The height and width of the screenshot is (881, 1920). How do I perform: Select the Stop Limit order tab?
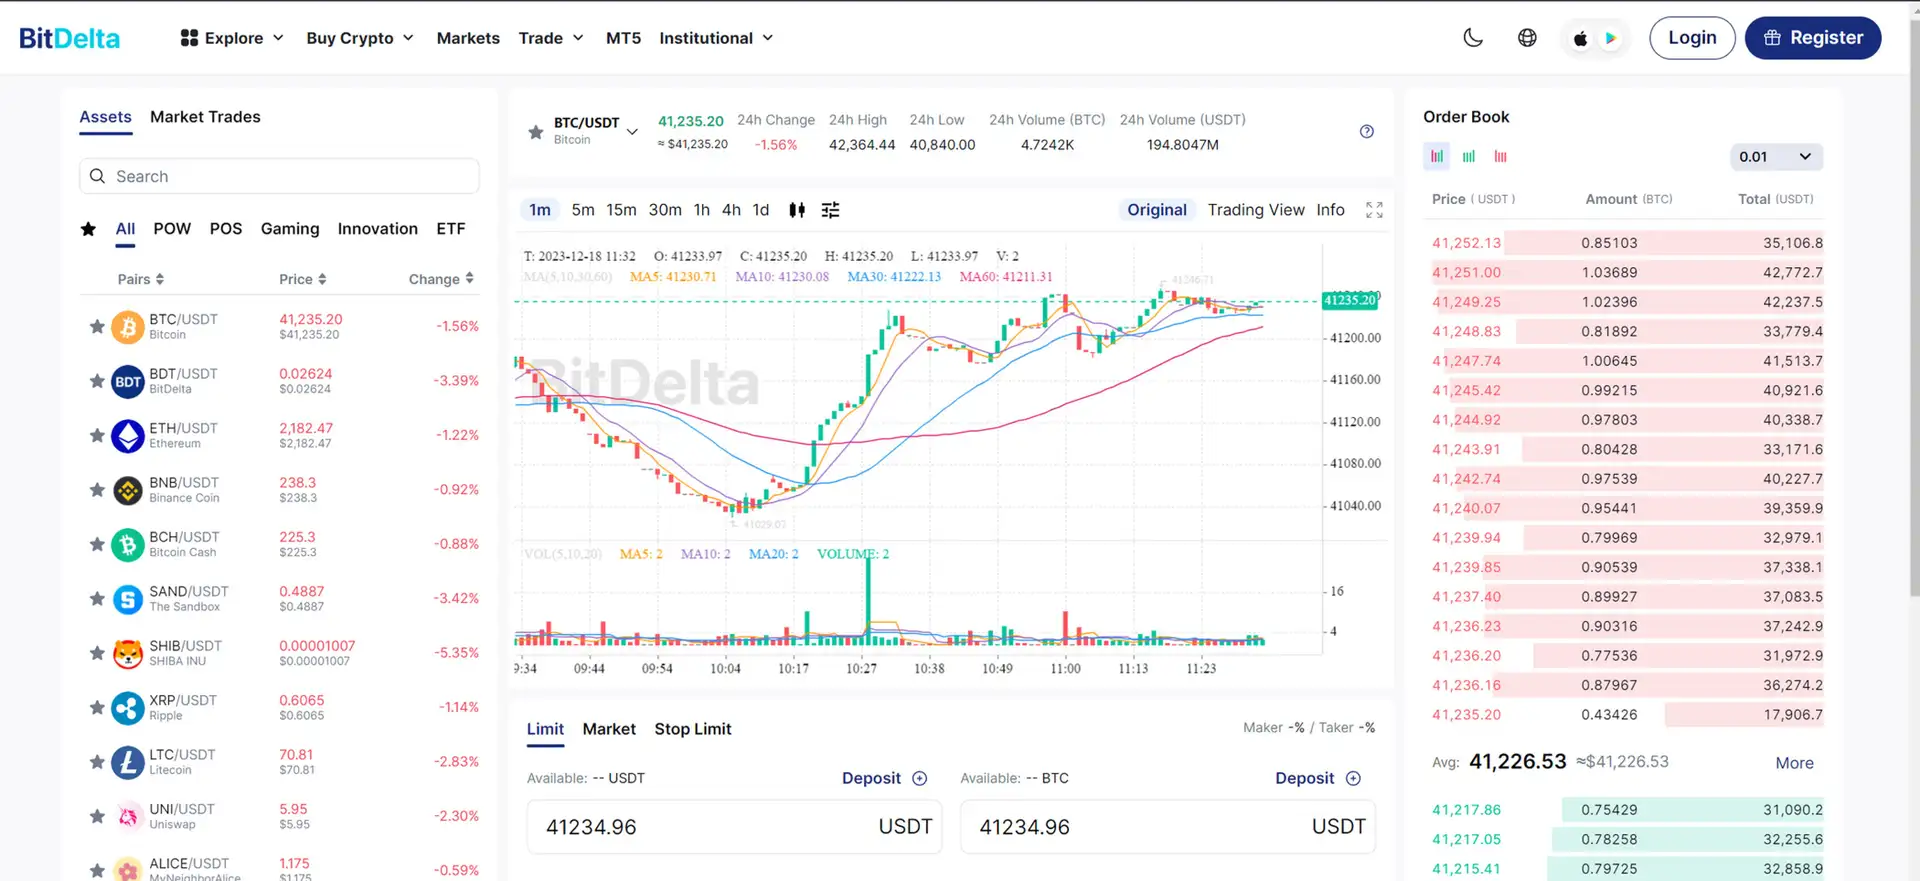692,729
